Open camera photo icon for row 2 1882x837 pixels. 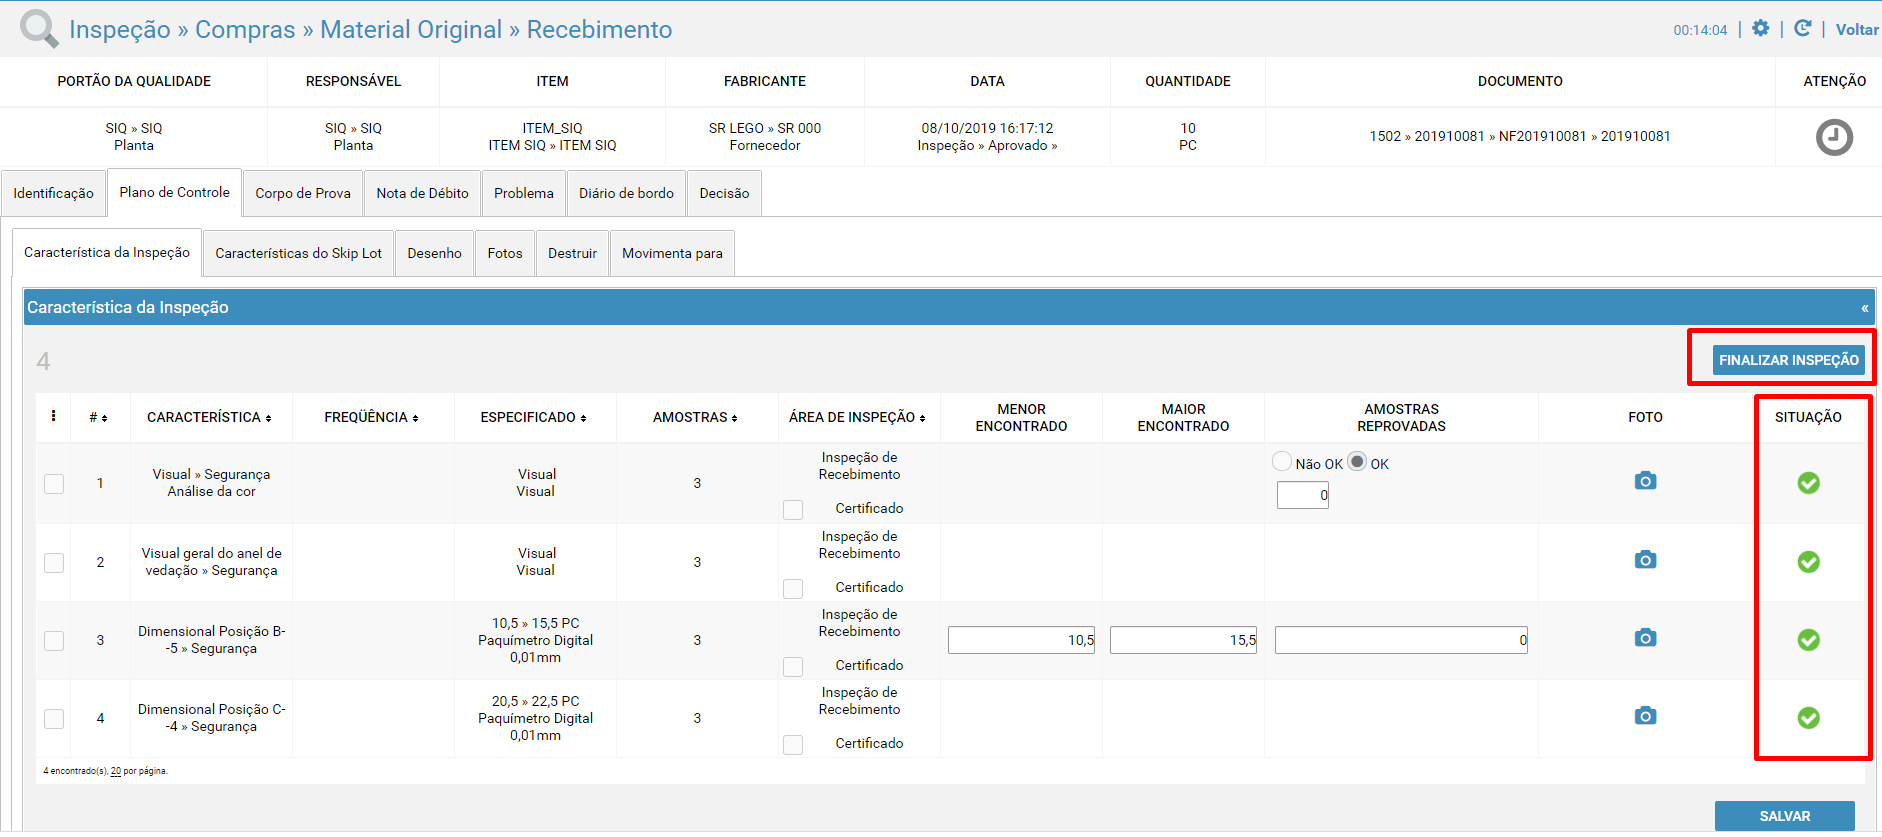[x=1645, y=559]
